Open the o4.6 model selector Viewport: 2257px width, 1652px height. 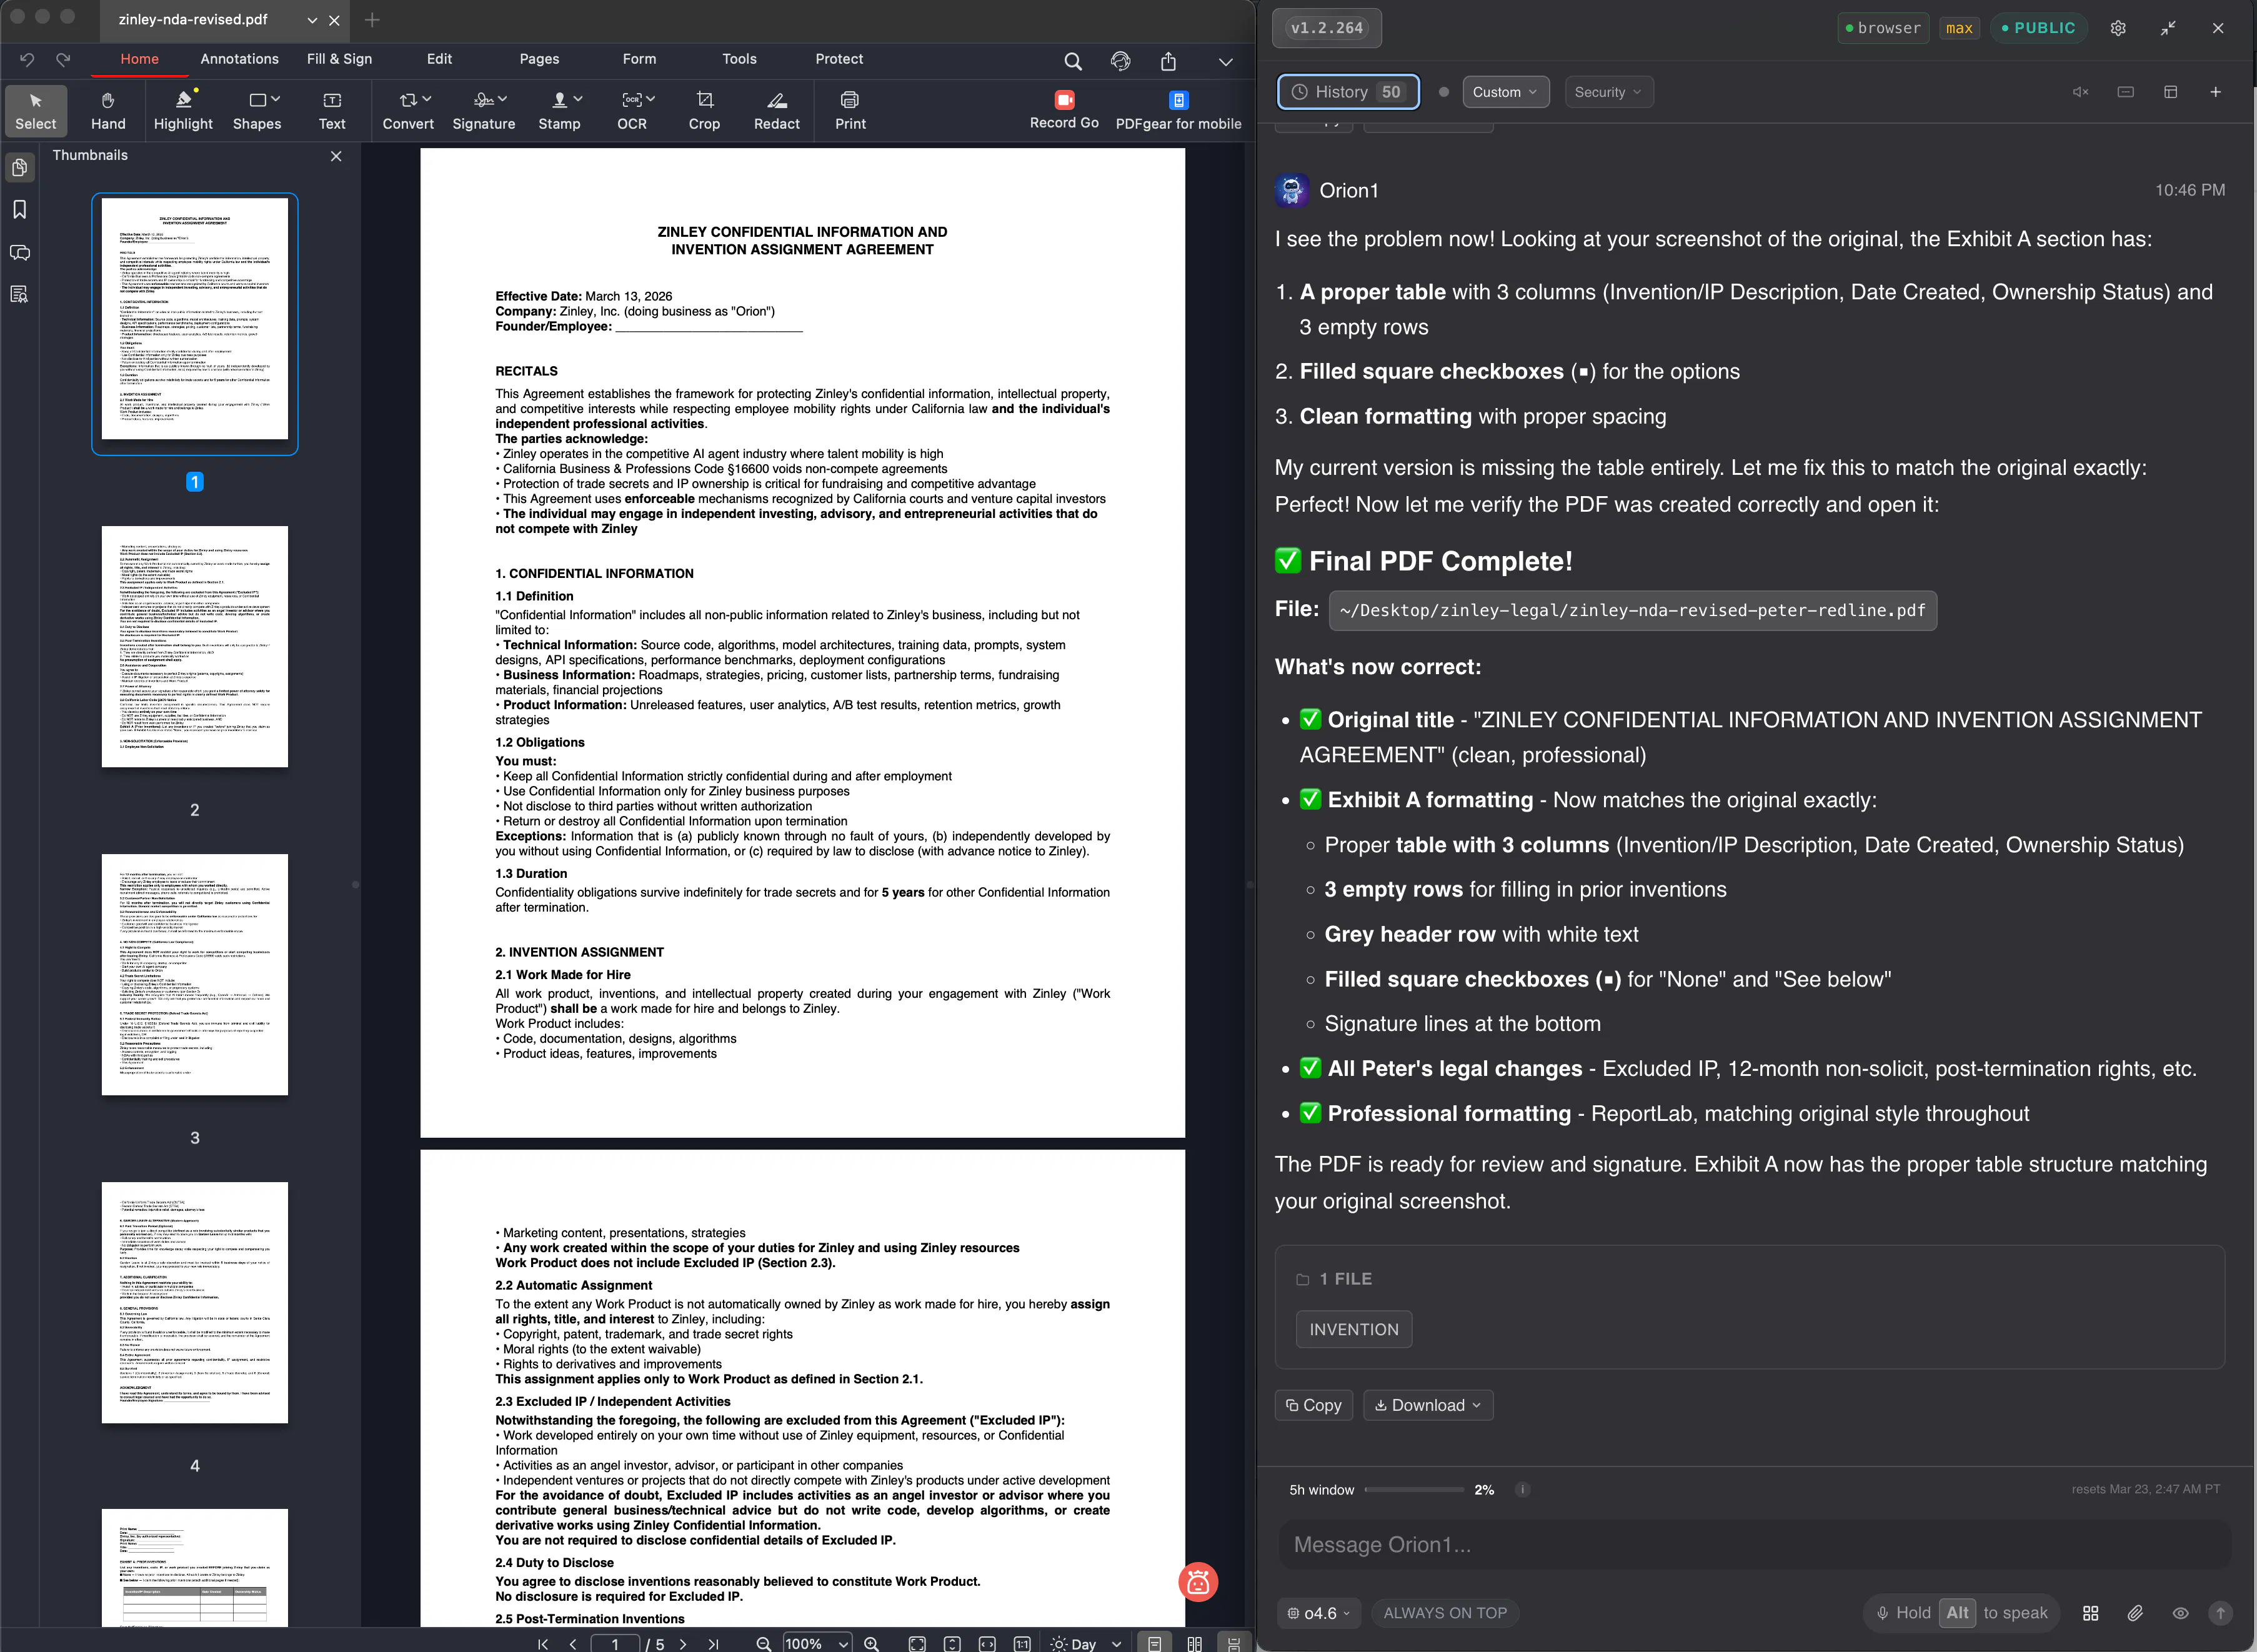tap(1319, 1613)
